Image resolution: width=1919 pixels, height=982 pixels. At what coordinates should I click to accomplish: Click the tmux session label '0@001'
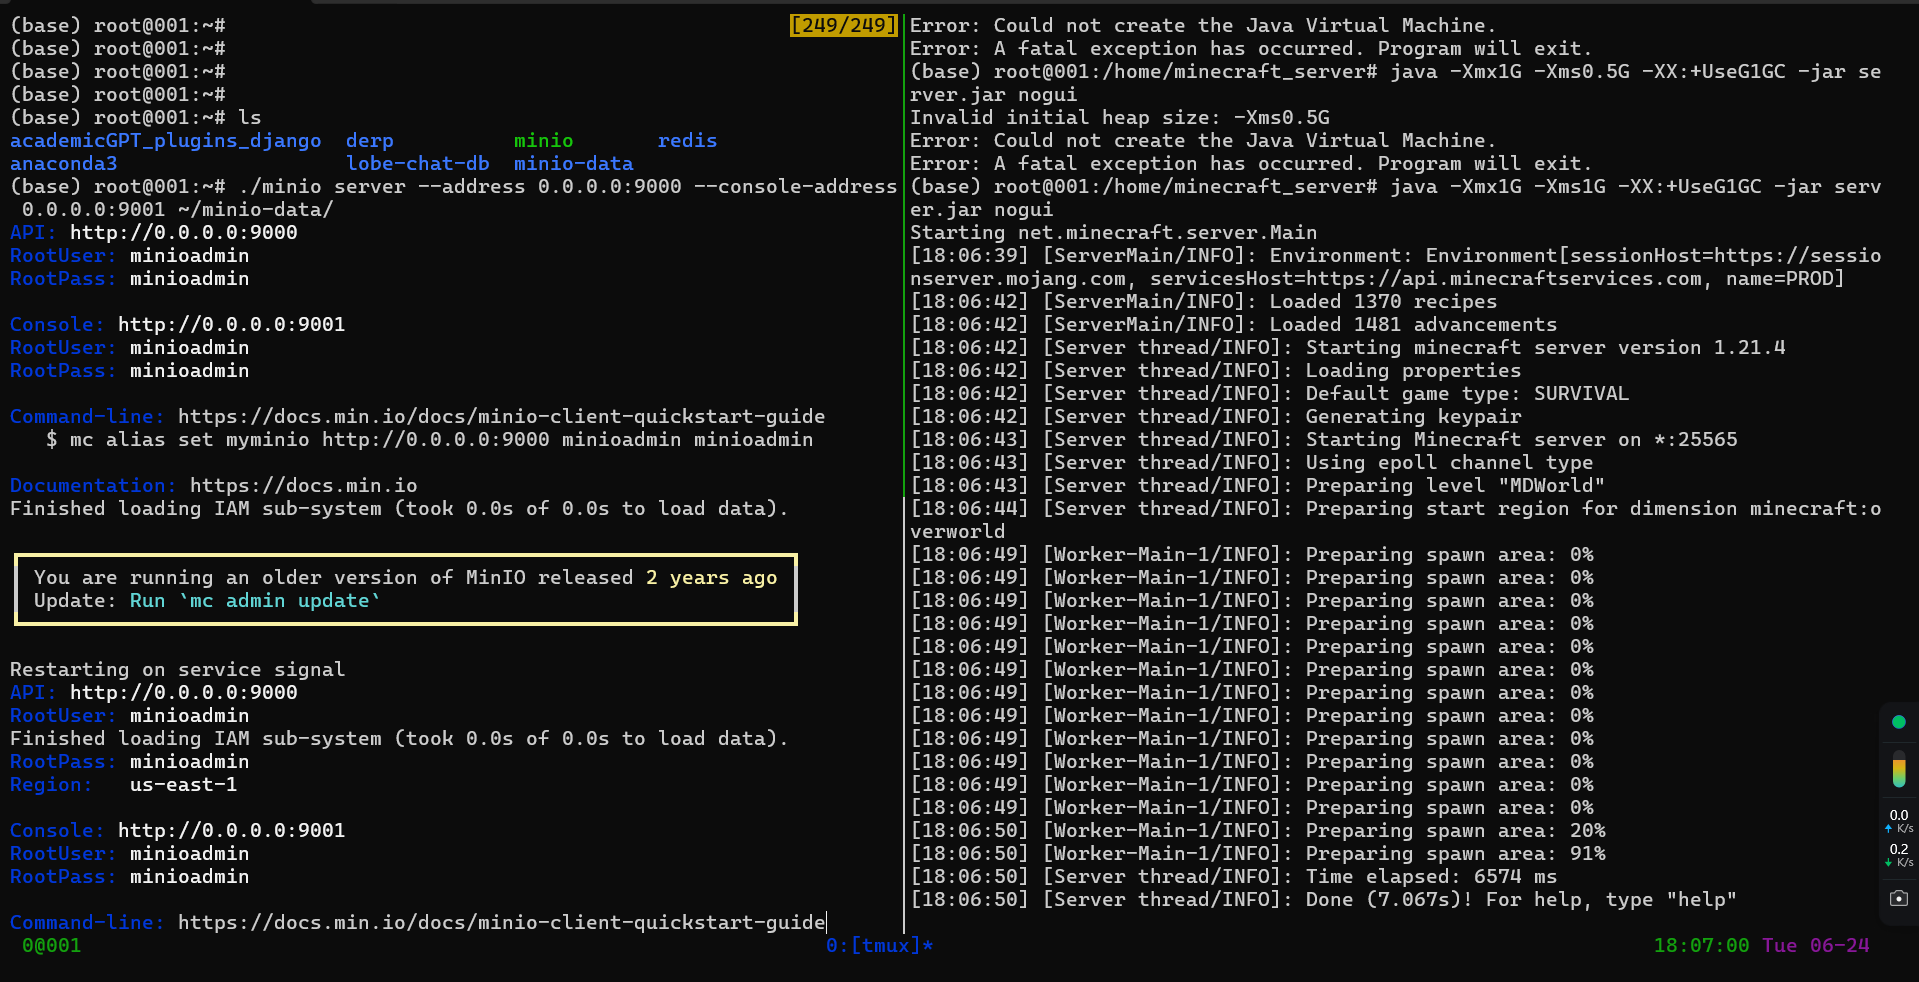(x=52, y=945)
